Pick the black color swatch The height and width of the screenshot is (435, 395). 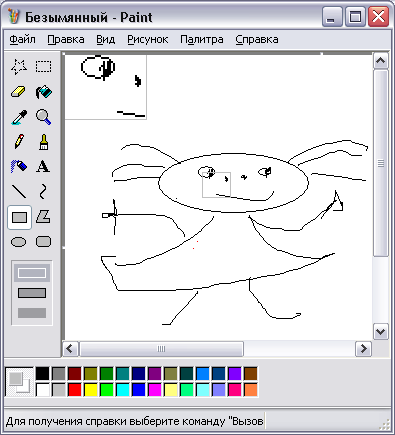[x=42, y=374]
